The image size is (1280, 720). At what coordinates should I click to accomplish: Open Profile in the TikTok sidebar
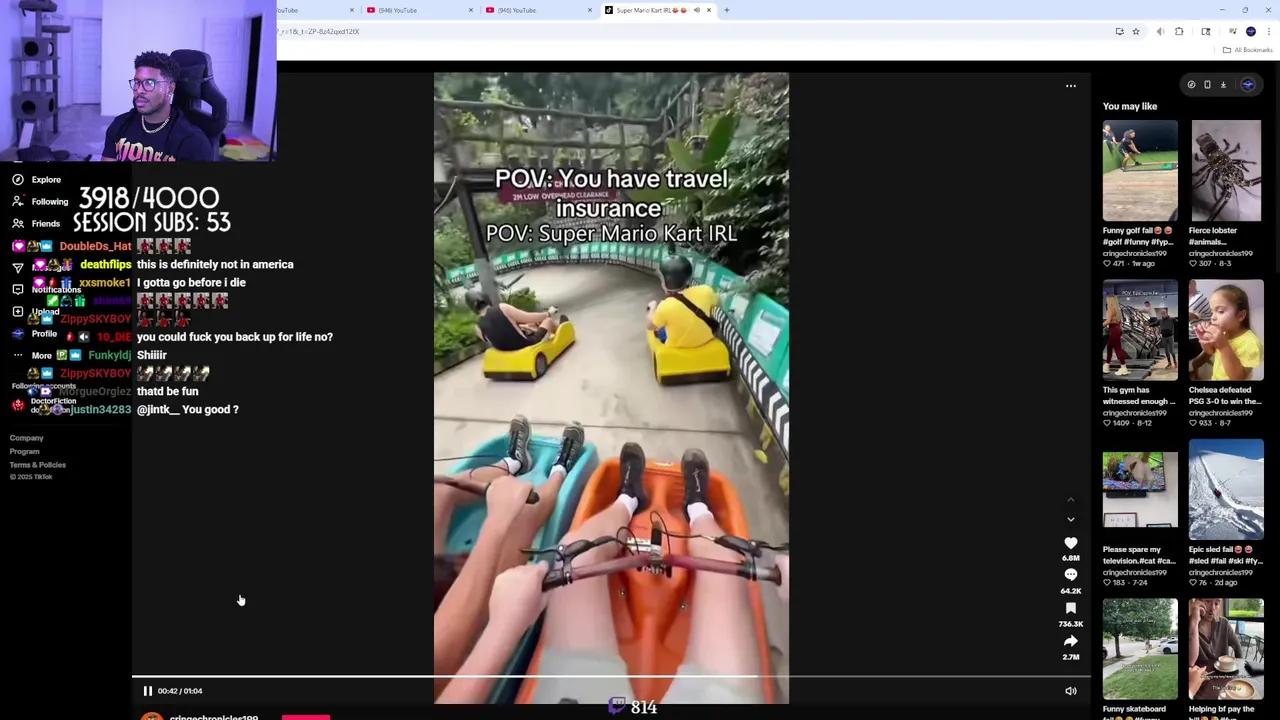(x=44, y=334)
